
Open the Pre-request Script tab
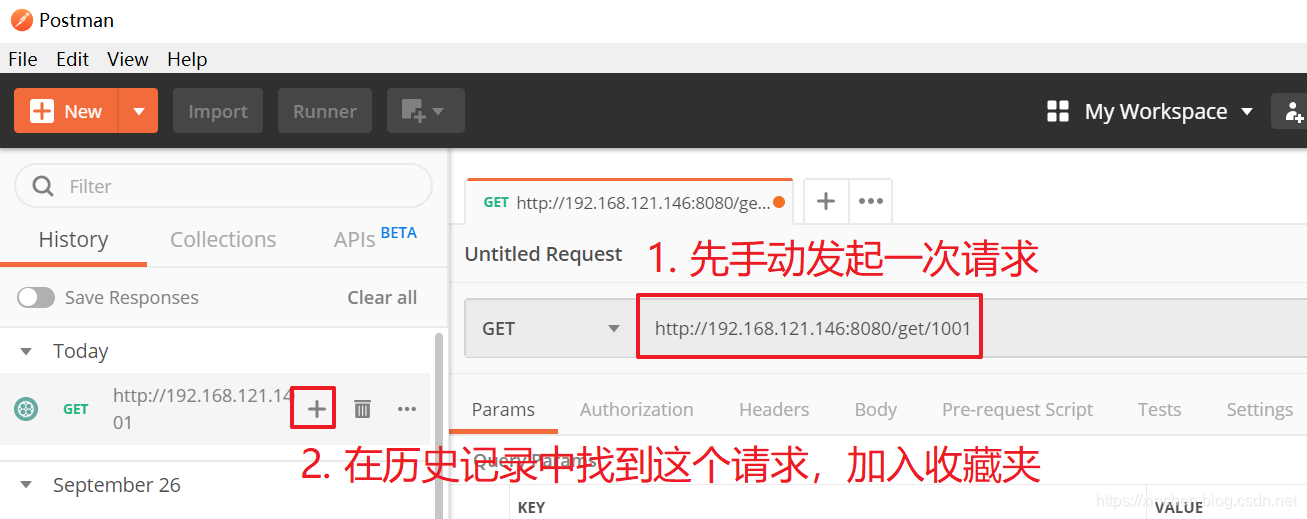(1017, 409)
